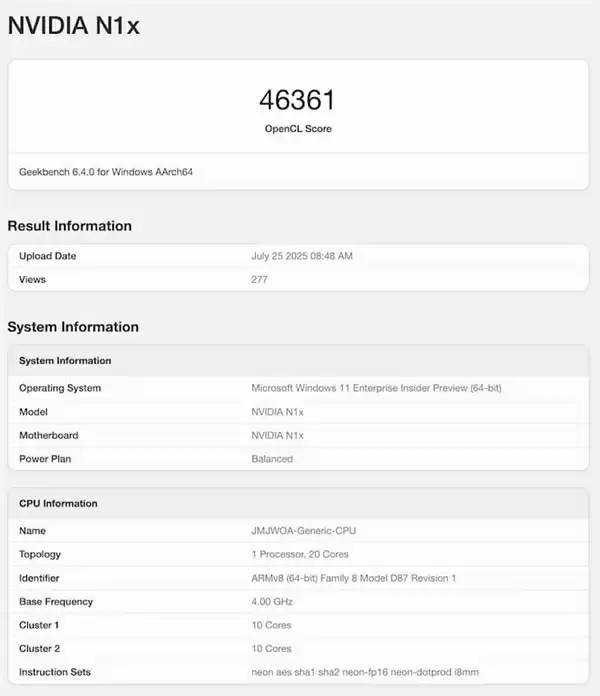The width and height of the screenshot is (600, 696).
Task: Click the Operating System label
Action: click(60, 388)
